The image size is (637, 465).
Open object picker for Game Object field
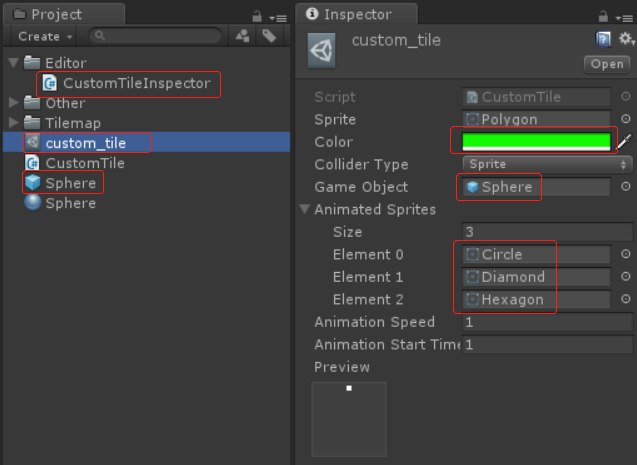[x=625, y=187]
